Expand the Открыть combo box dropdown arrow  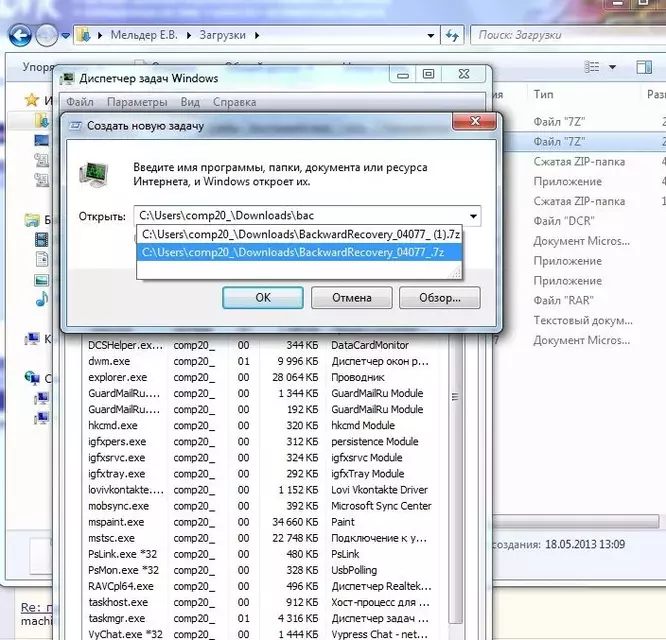point(473,216)
